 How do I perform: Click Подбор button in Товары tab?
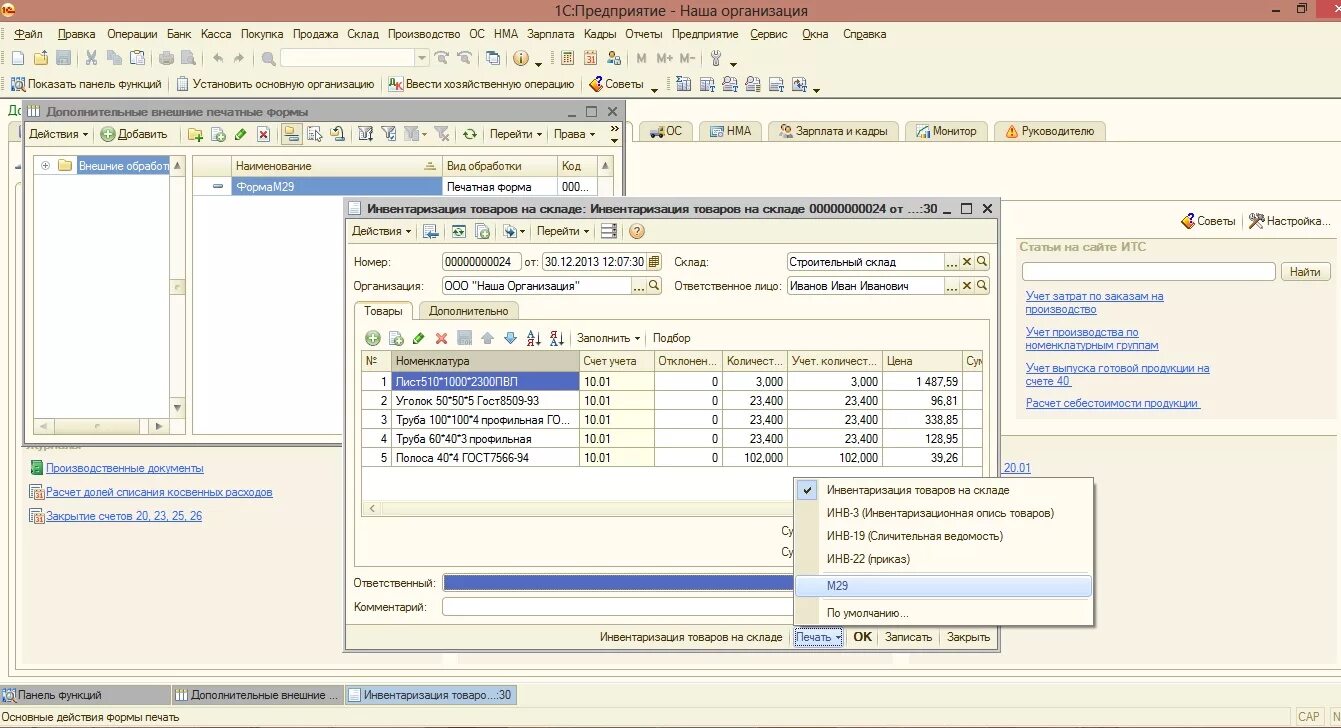point(672,338)
